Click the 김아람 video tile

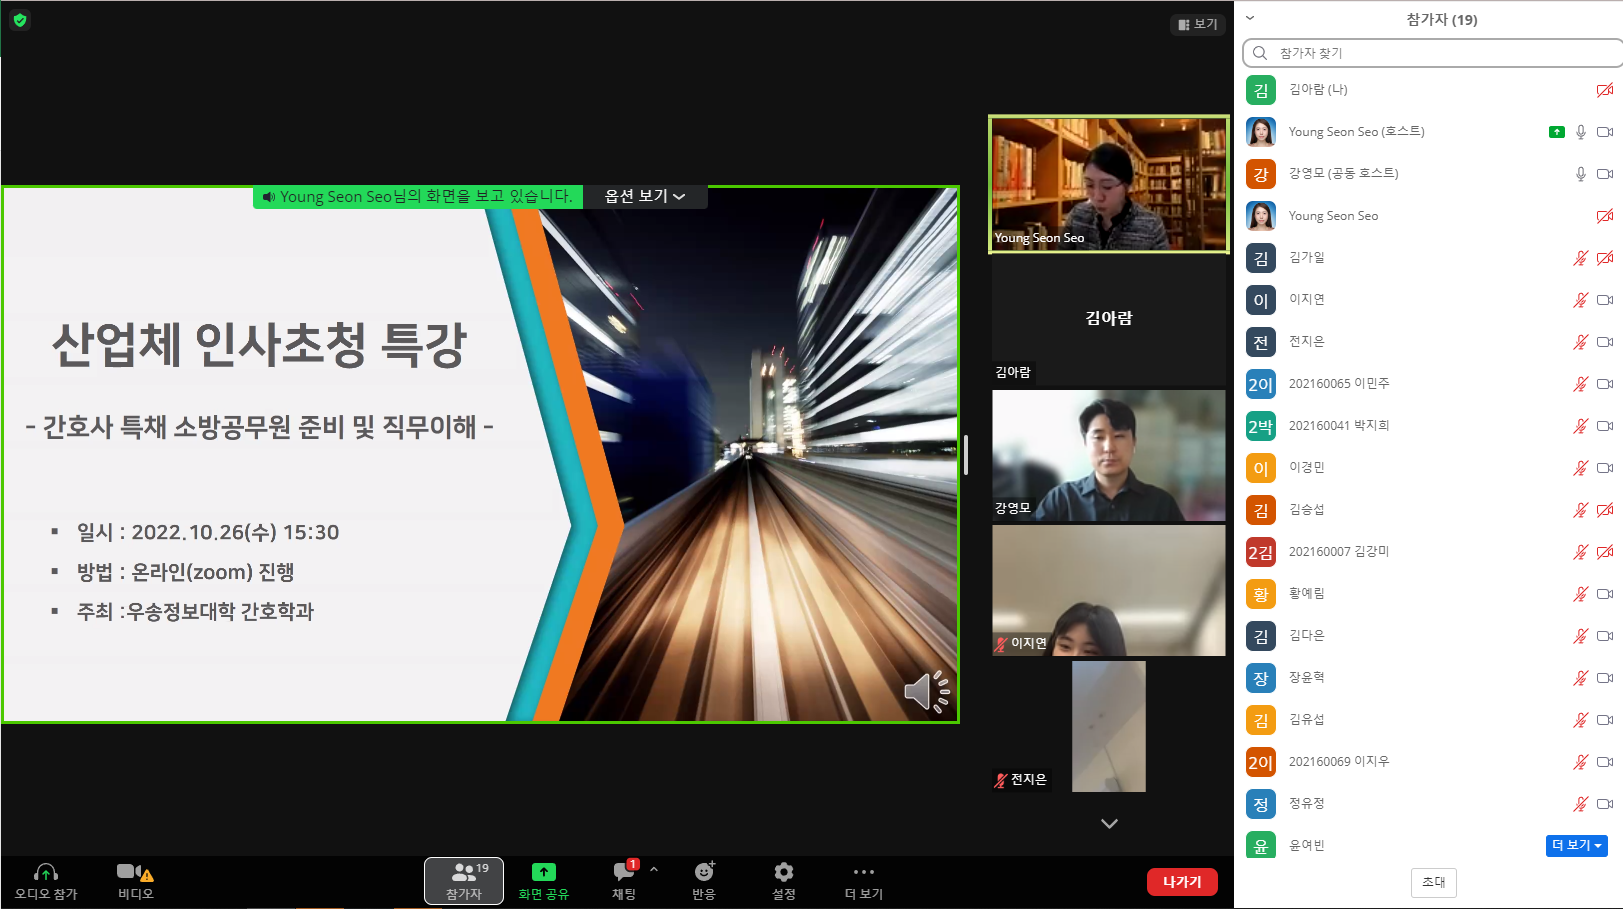tap(1109, 319)
